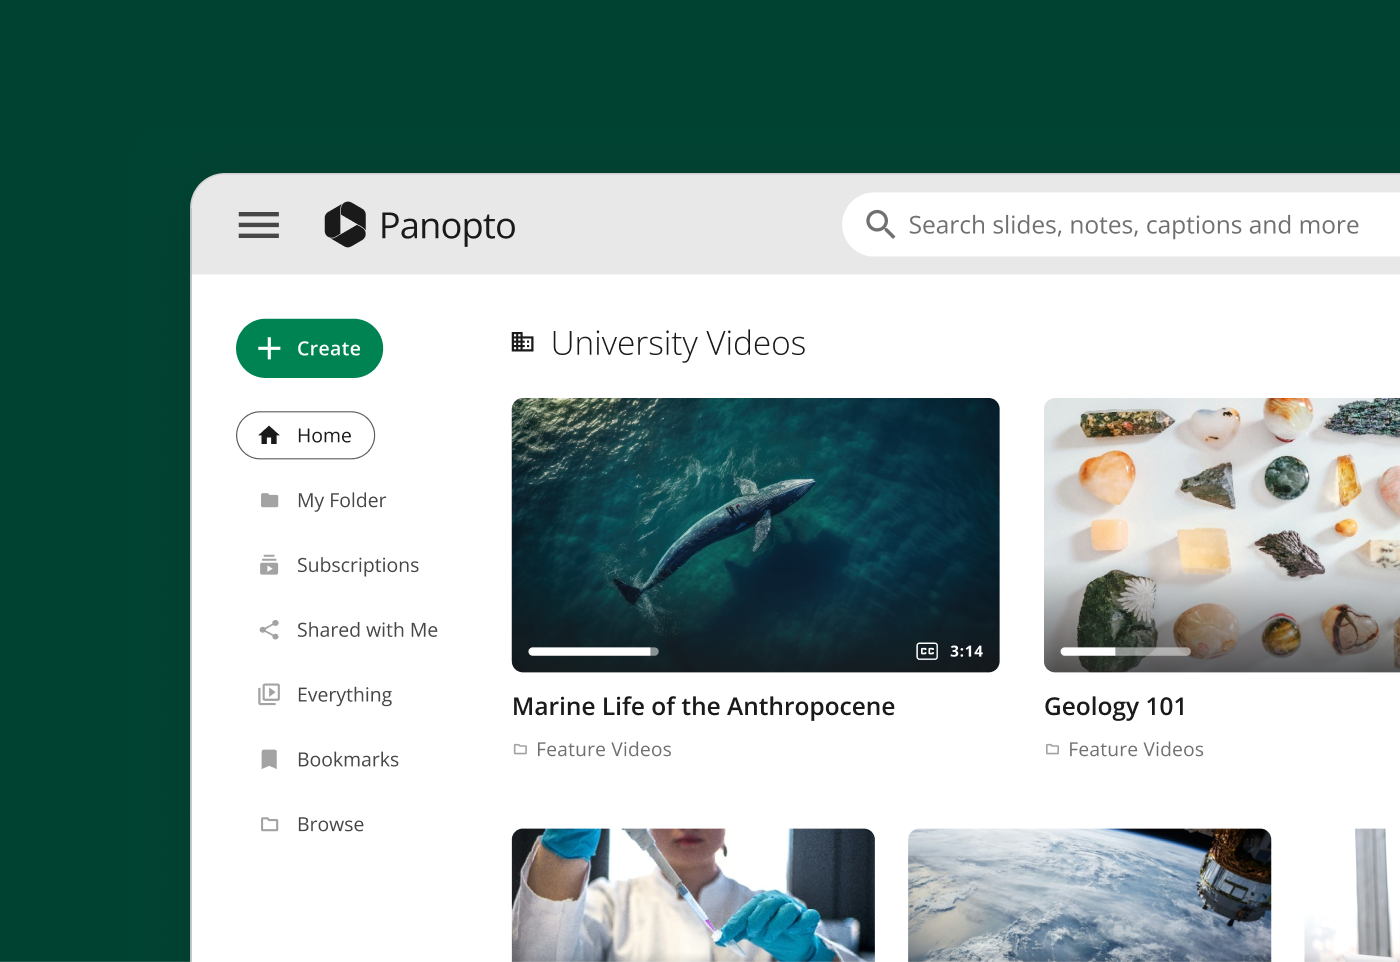
Task: Click the Everything library icon
Action: (x=269, y=695)
